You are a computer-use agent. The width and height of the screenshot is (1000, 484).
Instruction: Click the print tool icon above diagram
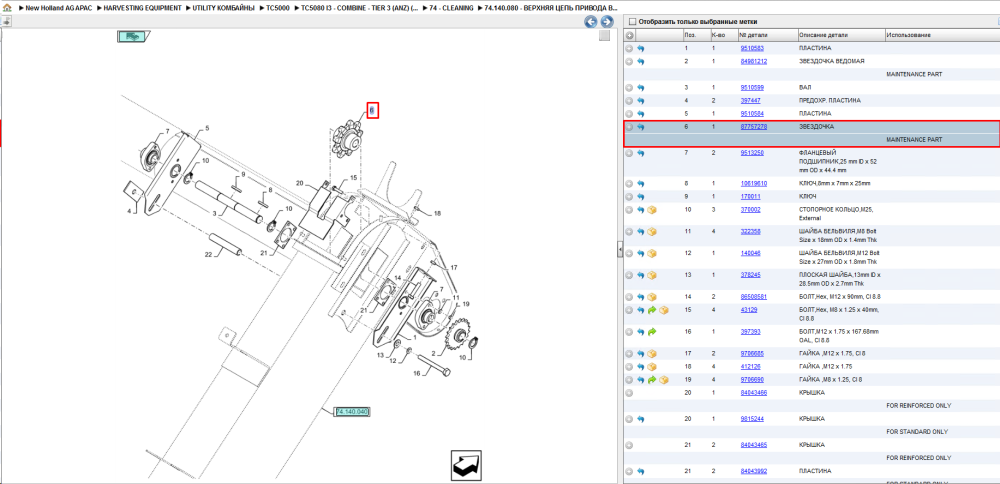[5, 22]
